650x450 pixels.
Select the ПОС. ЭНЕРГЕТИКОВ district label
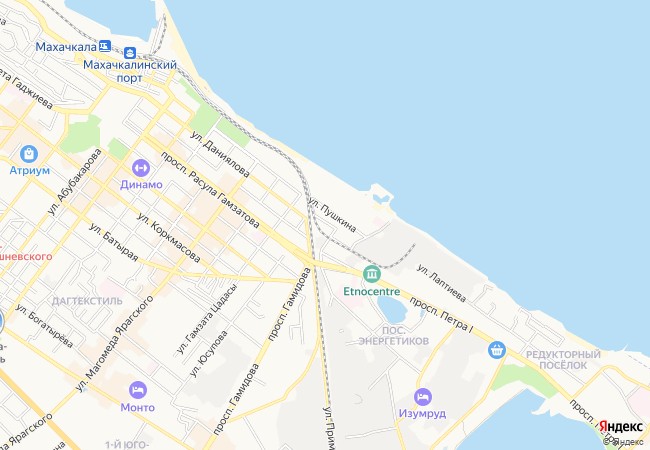click(393, 336)
